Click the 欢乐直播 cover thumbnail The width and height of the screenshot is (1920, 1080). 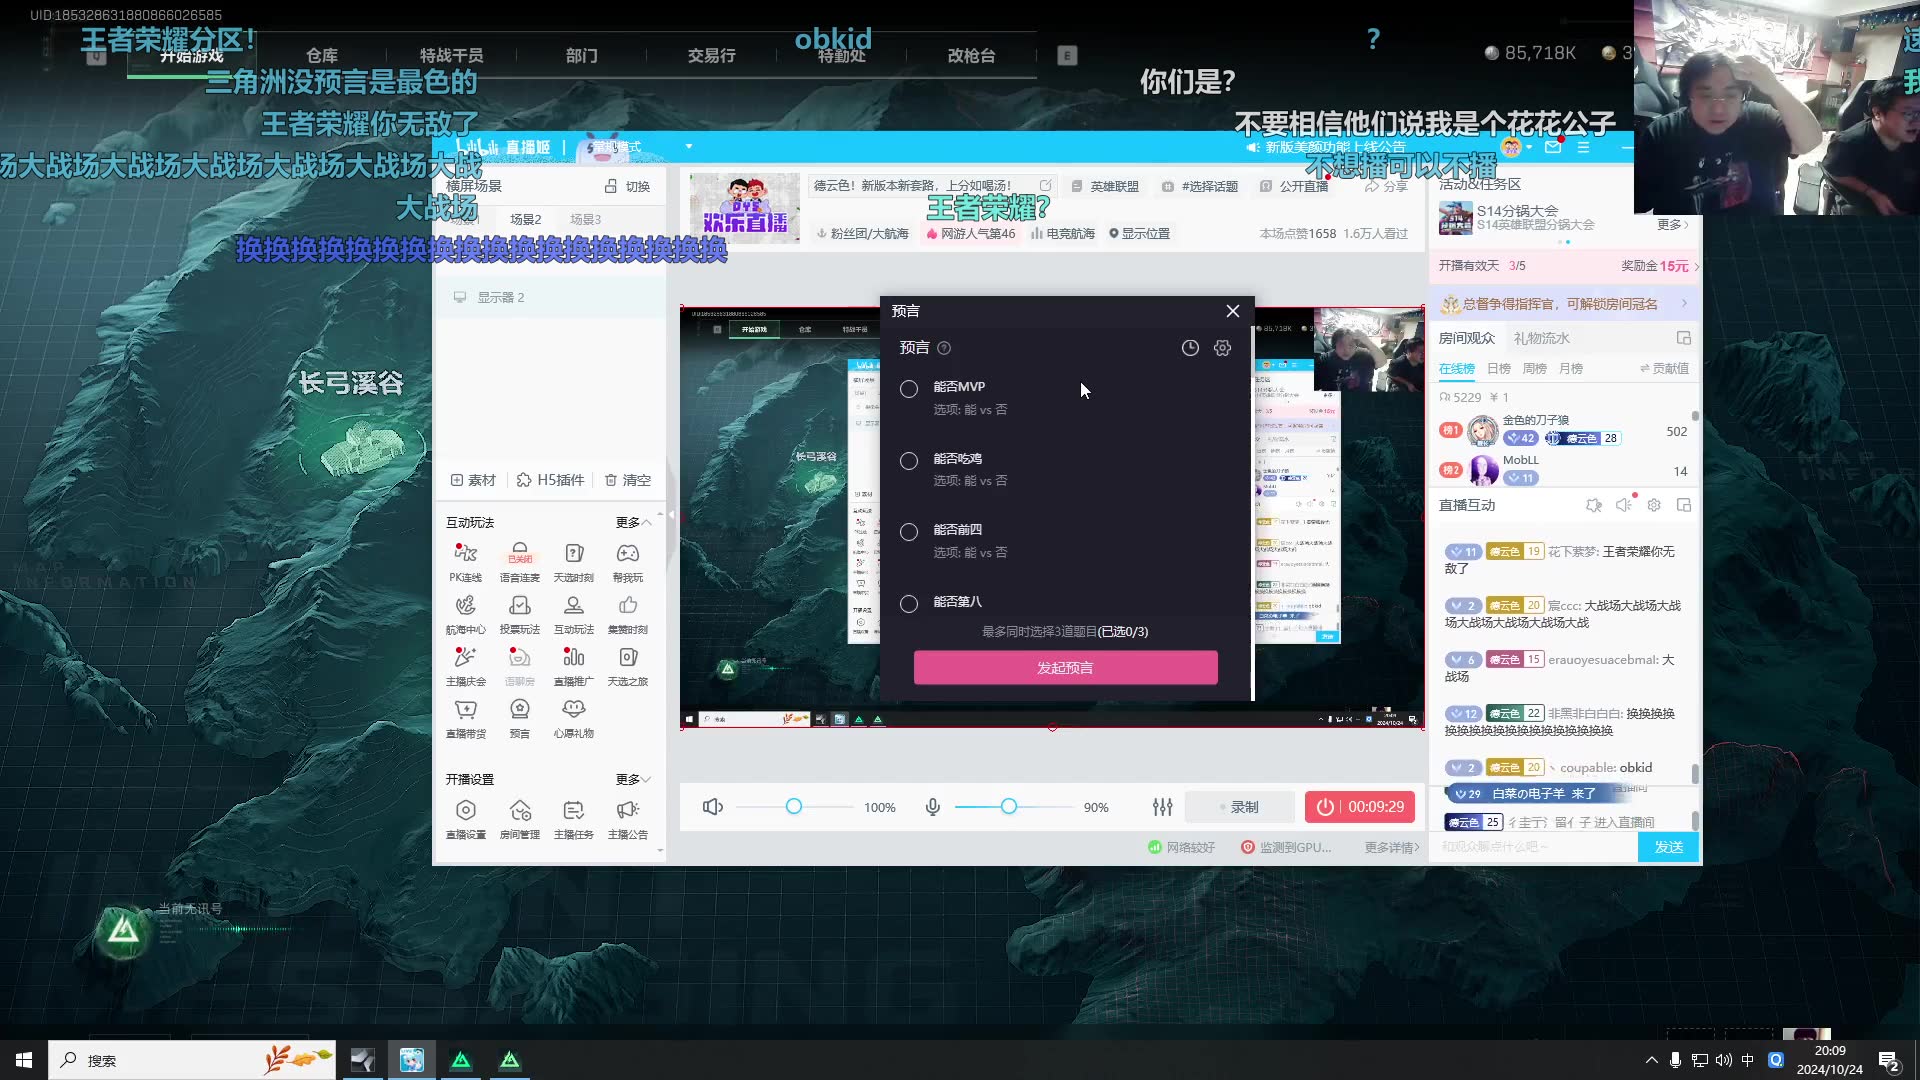pyautogui.click(x=744, y=208)
